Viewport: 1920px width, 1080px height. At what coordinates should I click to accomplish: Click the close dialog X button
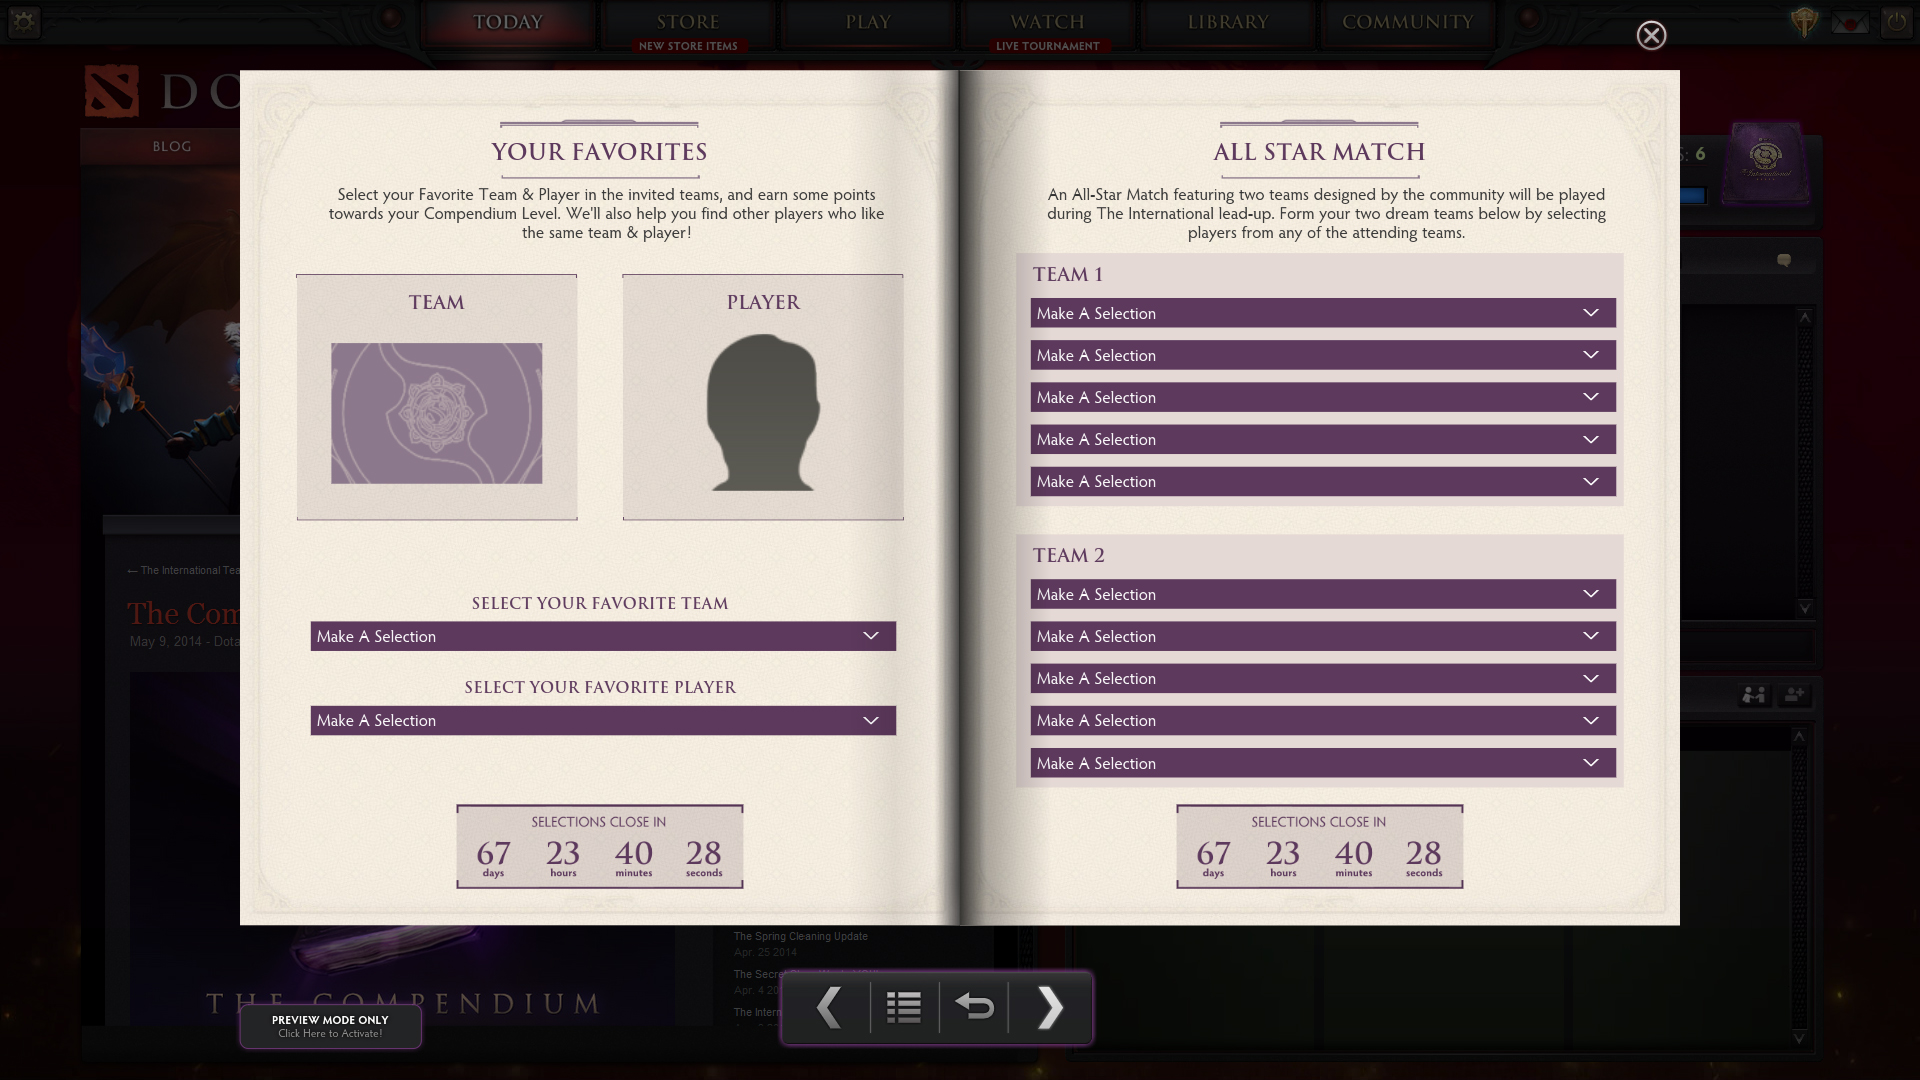point(1651,34)
